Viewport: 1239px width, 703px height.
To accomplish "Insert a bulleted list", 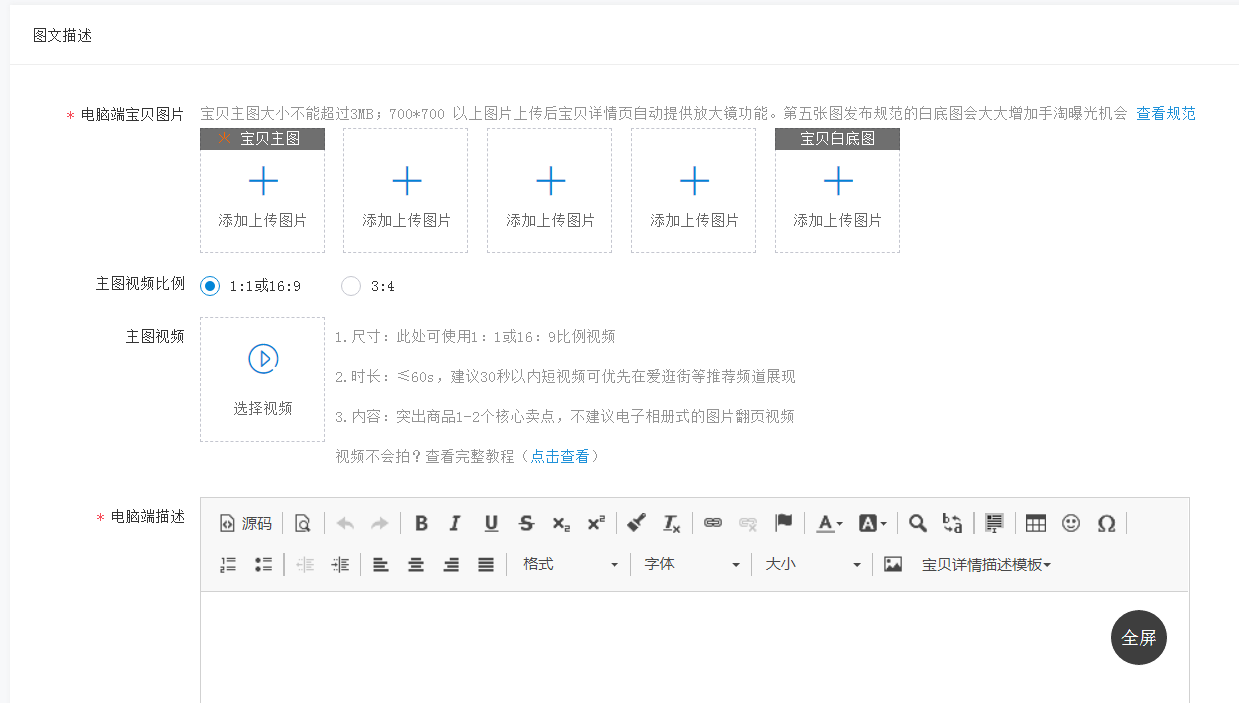I will click(x=263, y=564).
